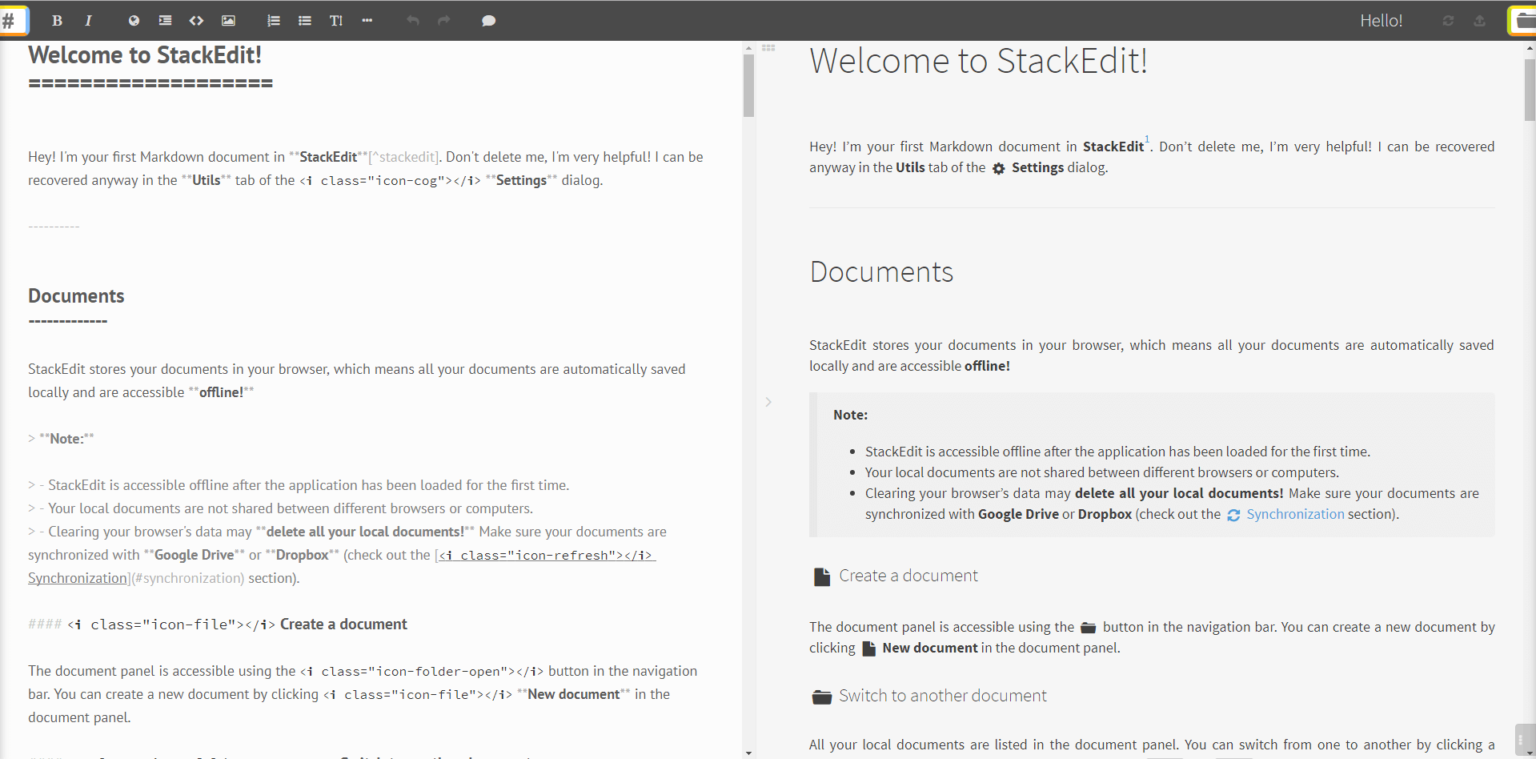
Task: Click the highlighted # hashtag icon
Action: click(15, 20)
